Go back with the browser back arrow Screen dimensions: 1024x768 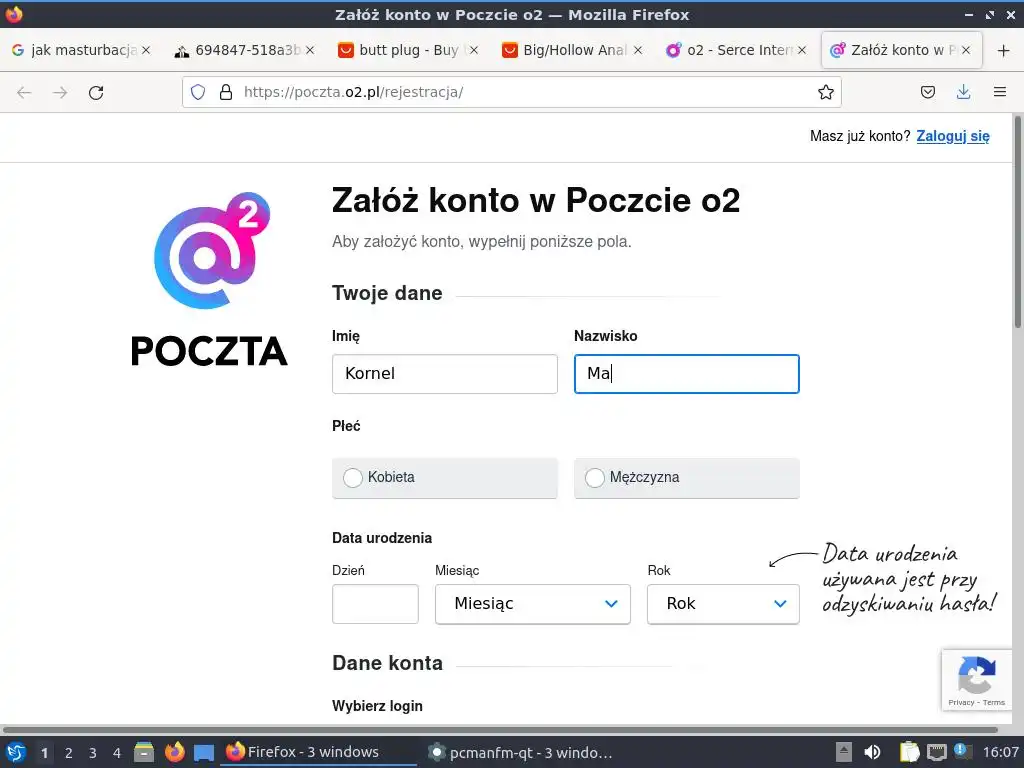[x=24, y=93]
